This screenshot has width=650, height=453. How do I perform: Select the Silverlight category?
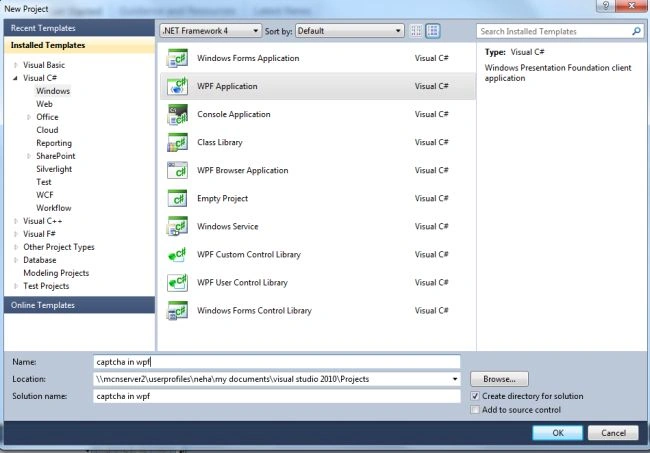tap(54, 169)
